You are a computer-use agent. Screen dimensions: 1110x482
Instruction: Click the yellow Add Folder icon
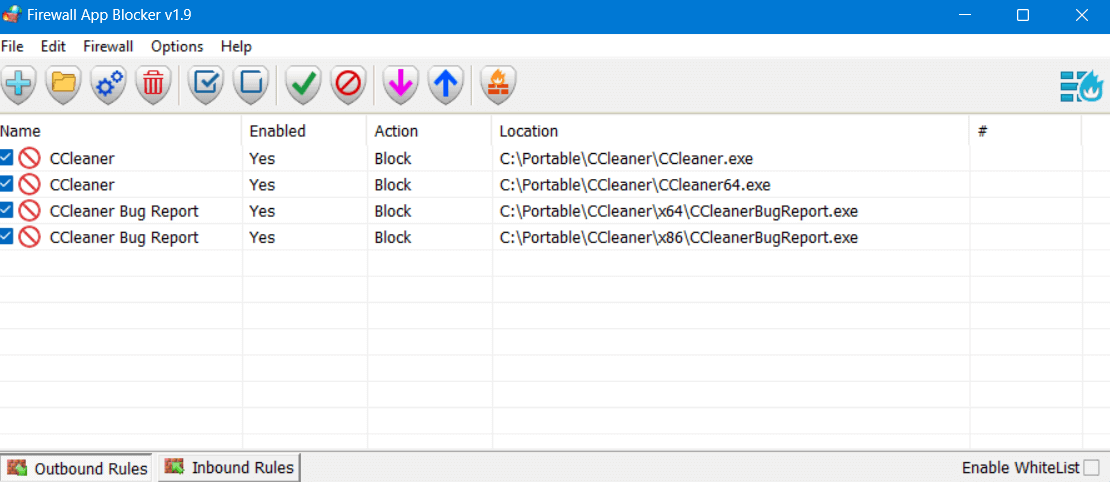(x=64, y=85)
